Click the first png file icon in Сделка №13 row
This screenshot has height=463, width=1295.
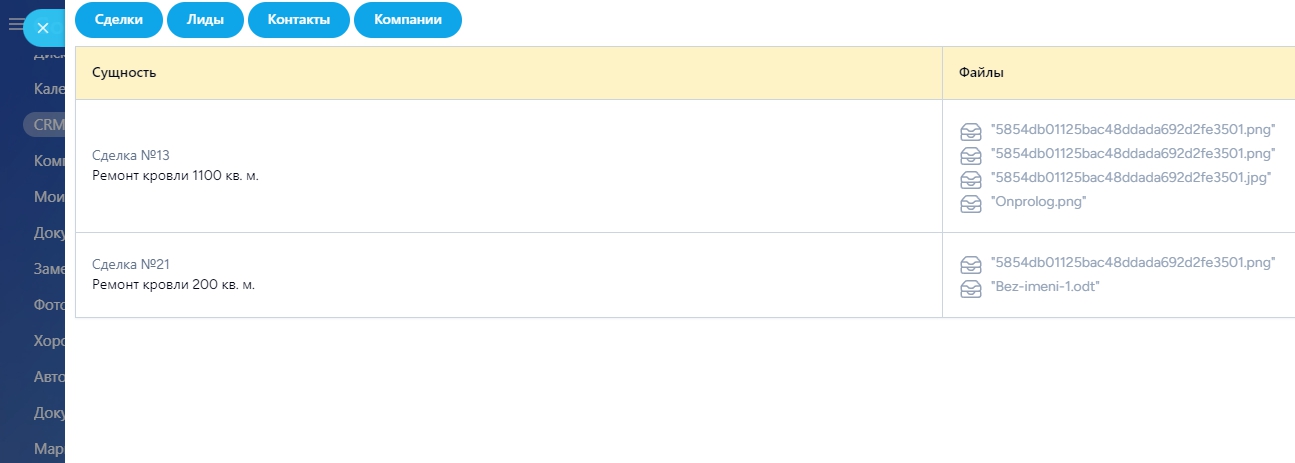coord(970,131)
